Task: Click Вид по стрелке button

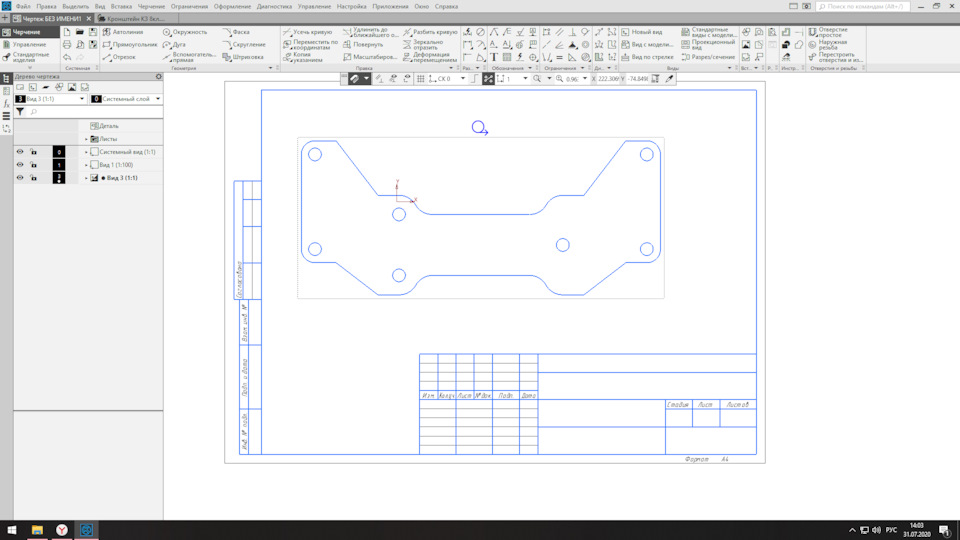Action: [x=647, y=57]
